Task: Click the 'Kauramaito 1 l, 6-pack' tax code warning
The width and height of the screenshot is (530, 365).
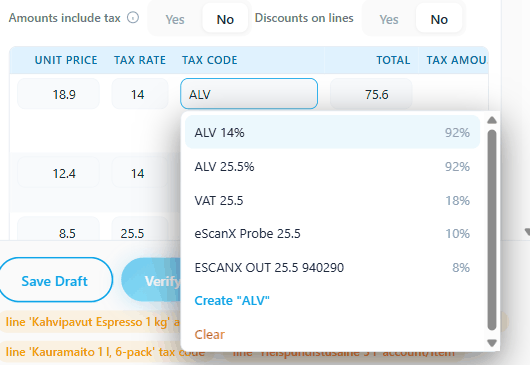Action: click(x=105, y=352)
